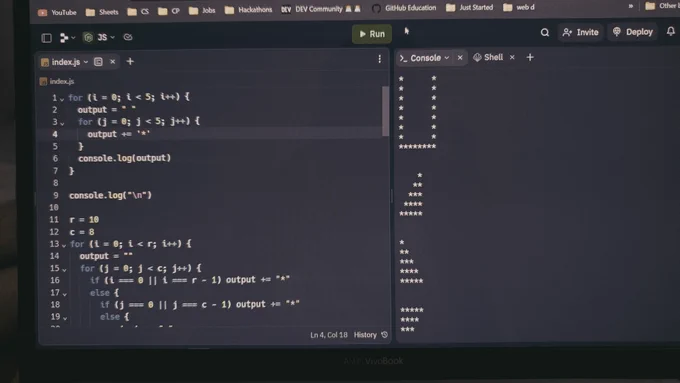The image size is (680, 383).
Task: Open search with magnifier icon
Action: coord(545,33)
